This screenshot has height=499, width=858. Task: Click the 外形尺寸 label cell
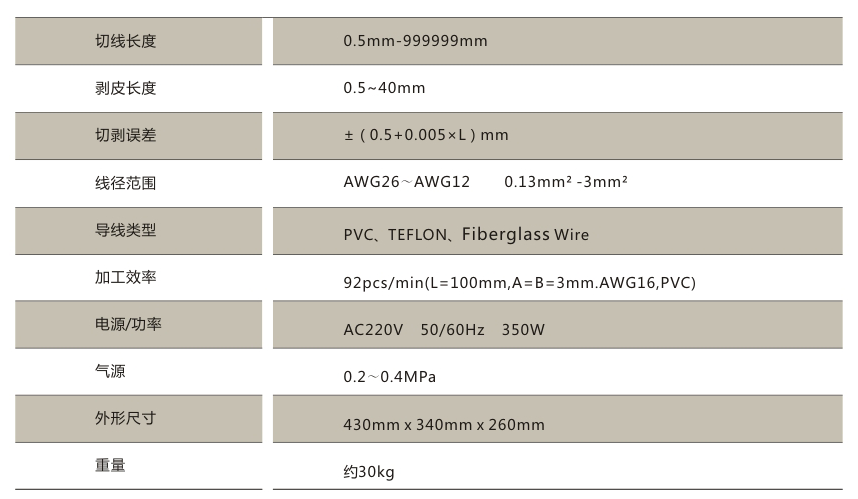125,419
